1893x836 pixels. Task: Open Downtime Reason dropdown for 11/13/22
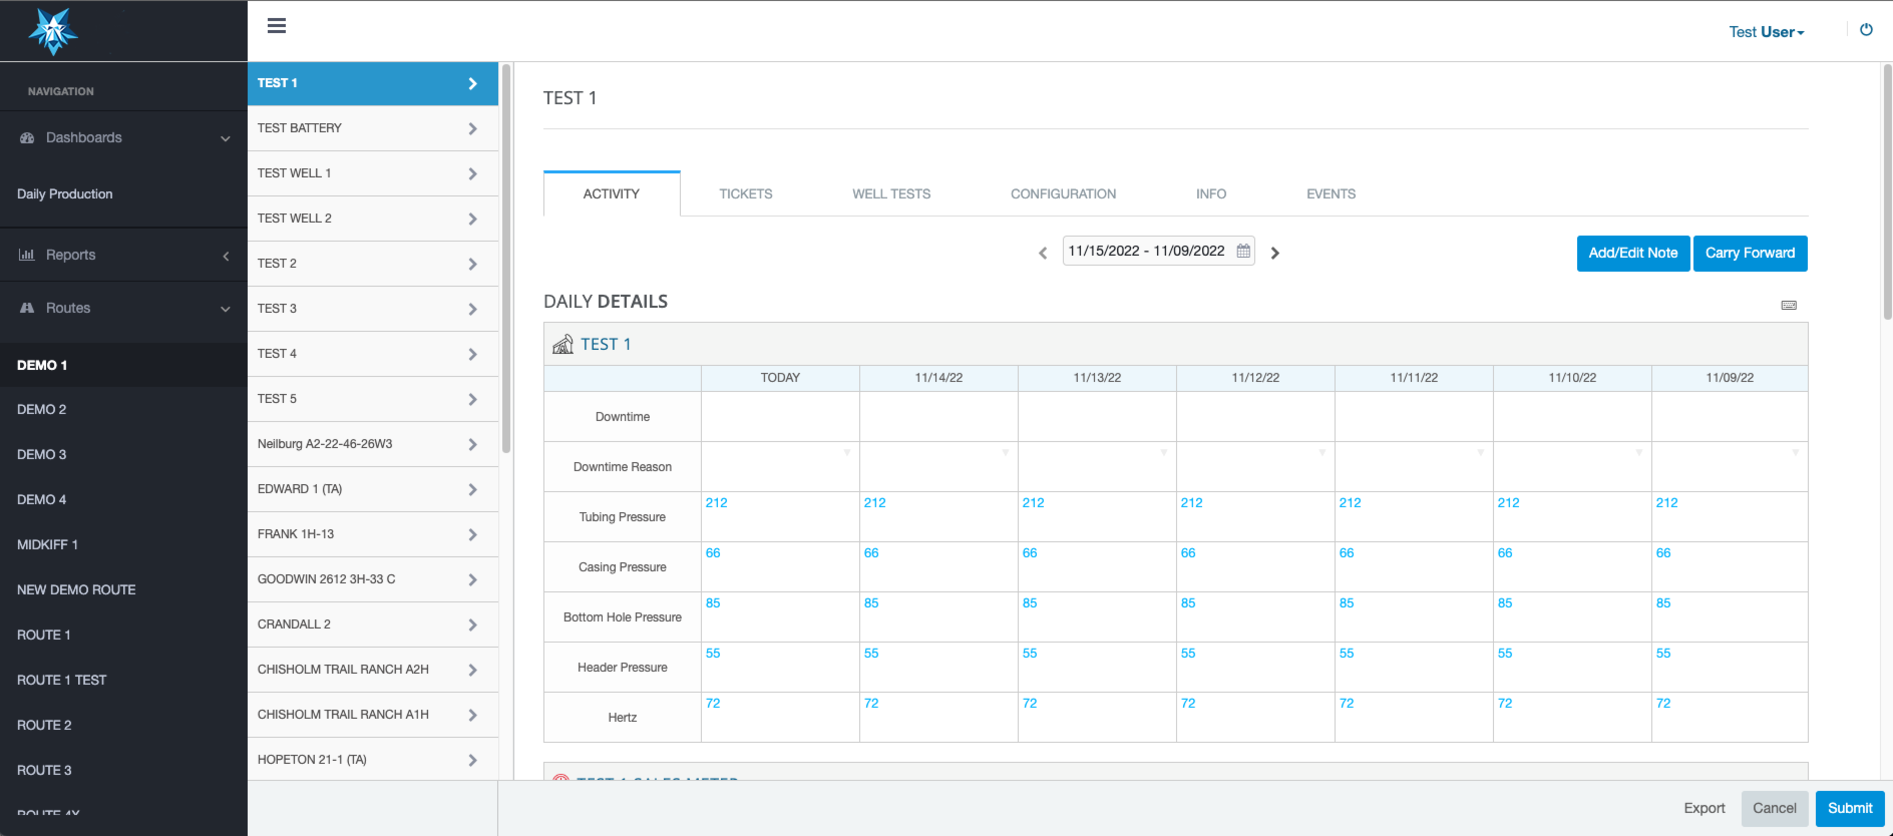[1163, 453]
